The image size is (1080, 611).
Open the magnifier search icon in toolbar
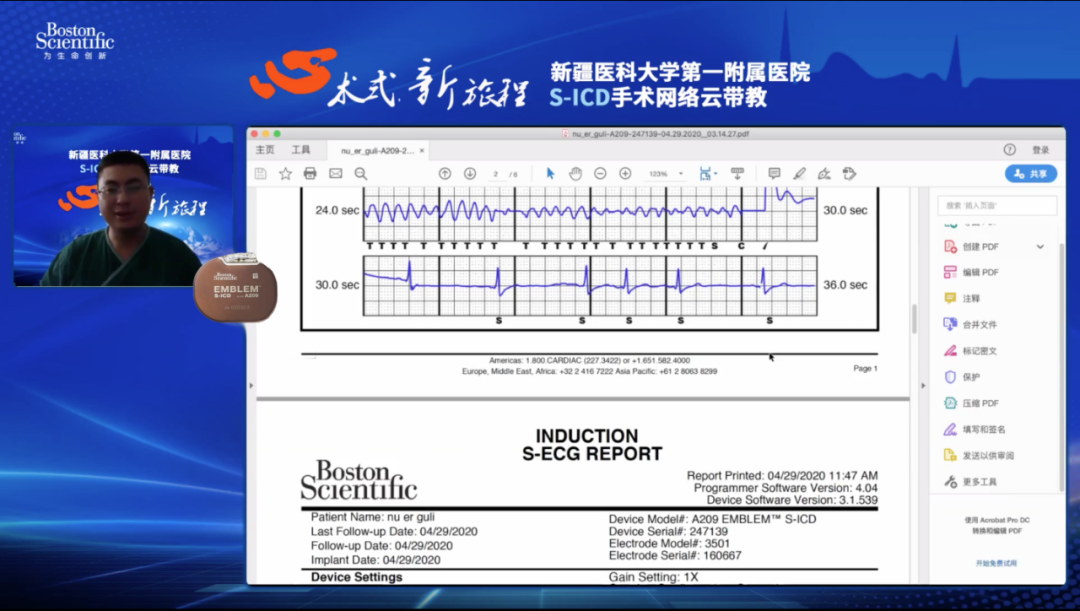(361, 174)
